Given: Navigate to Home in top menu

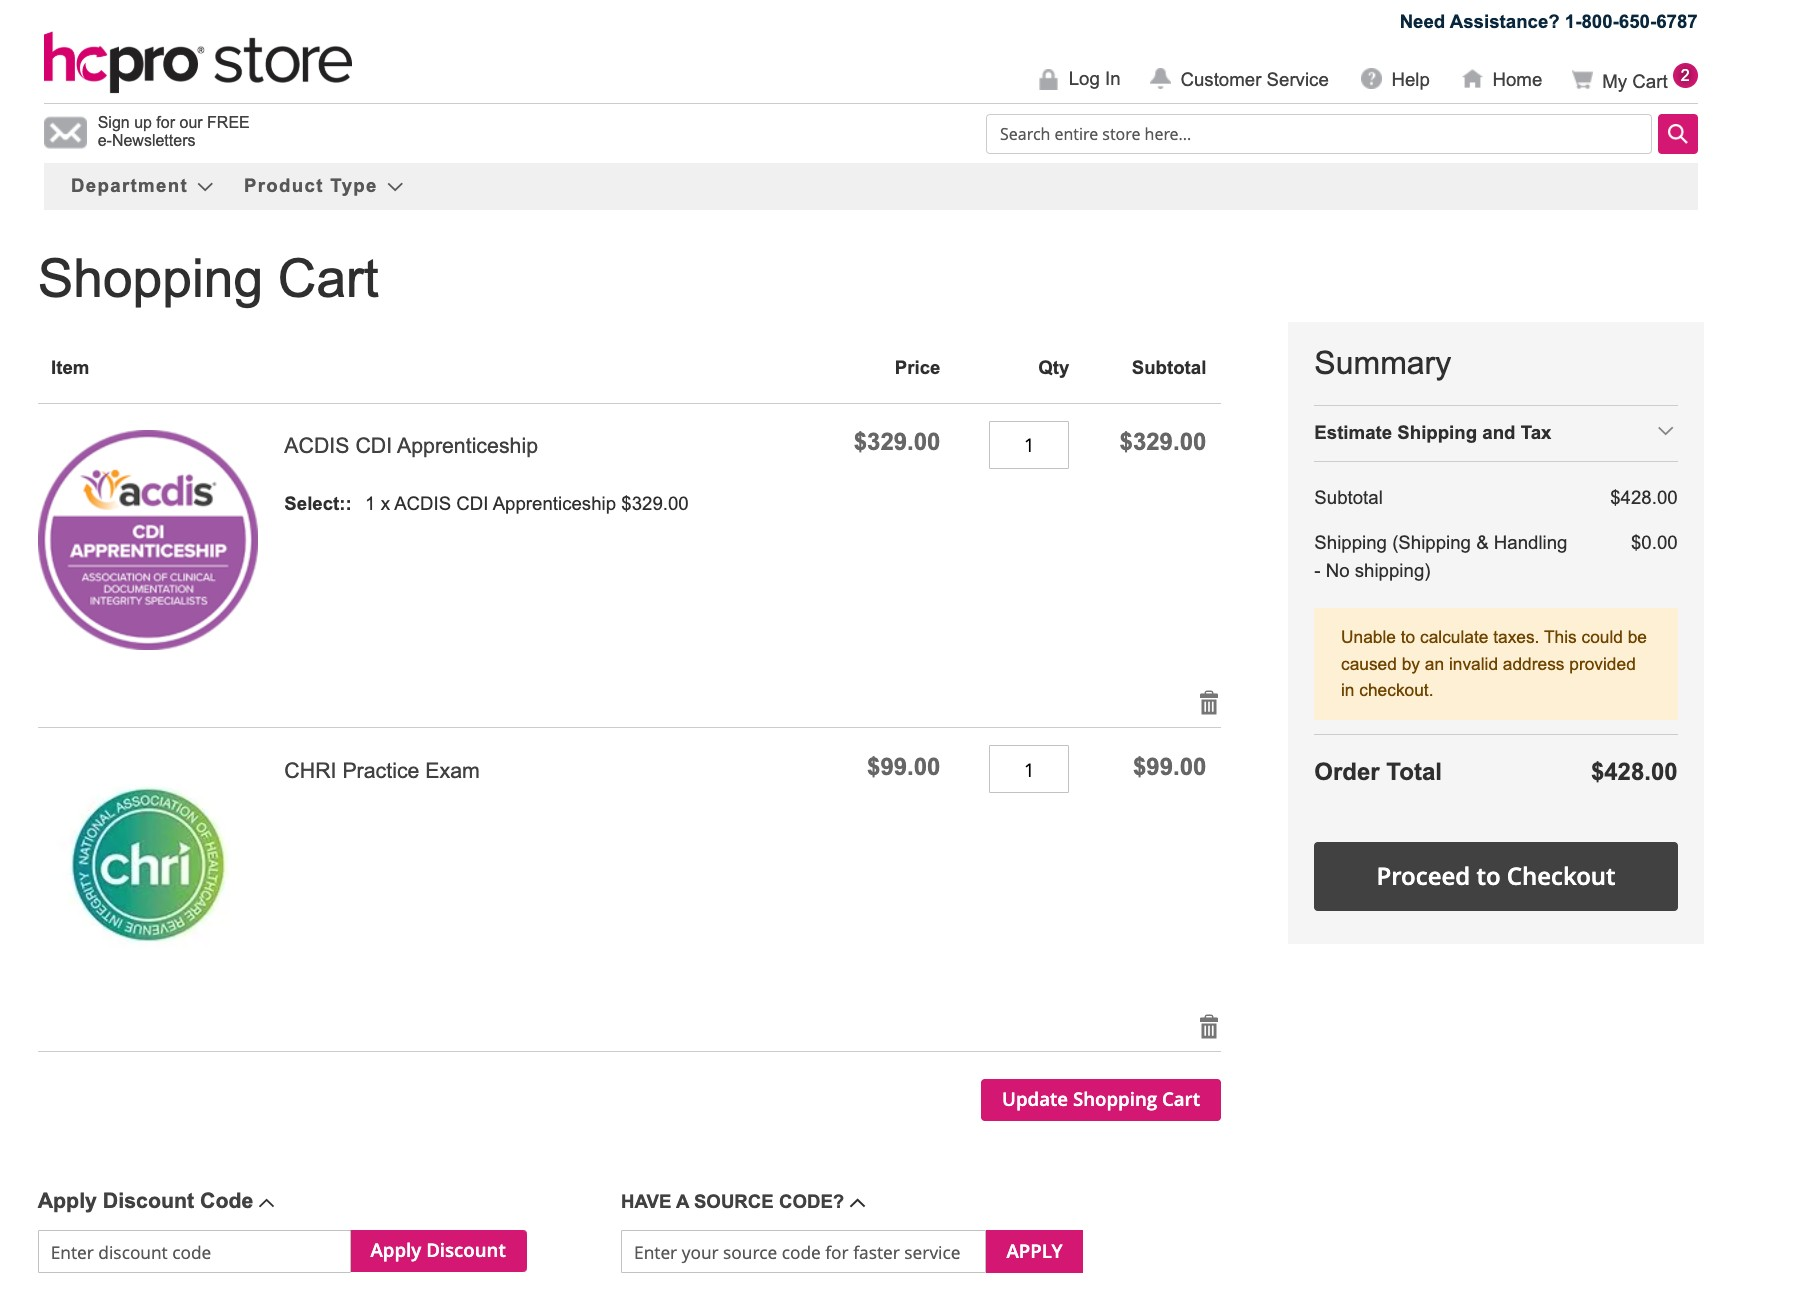Looking at the screenshot, I should tap(1516, 80).
